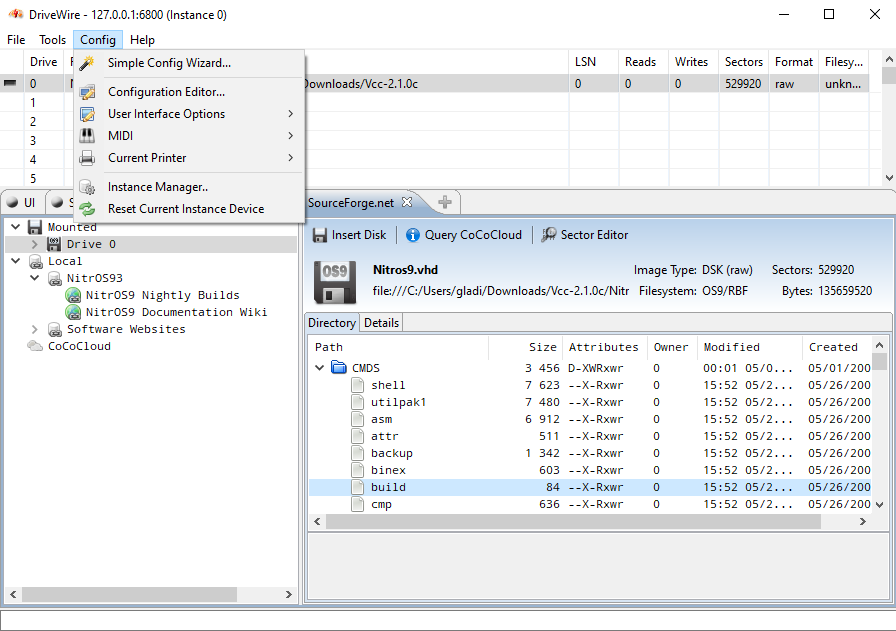Screen dimensions: 896x631
Task: Close the SourceForge.net tab
Action: [407, 202]
